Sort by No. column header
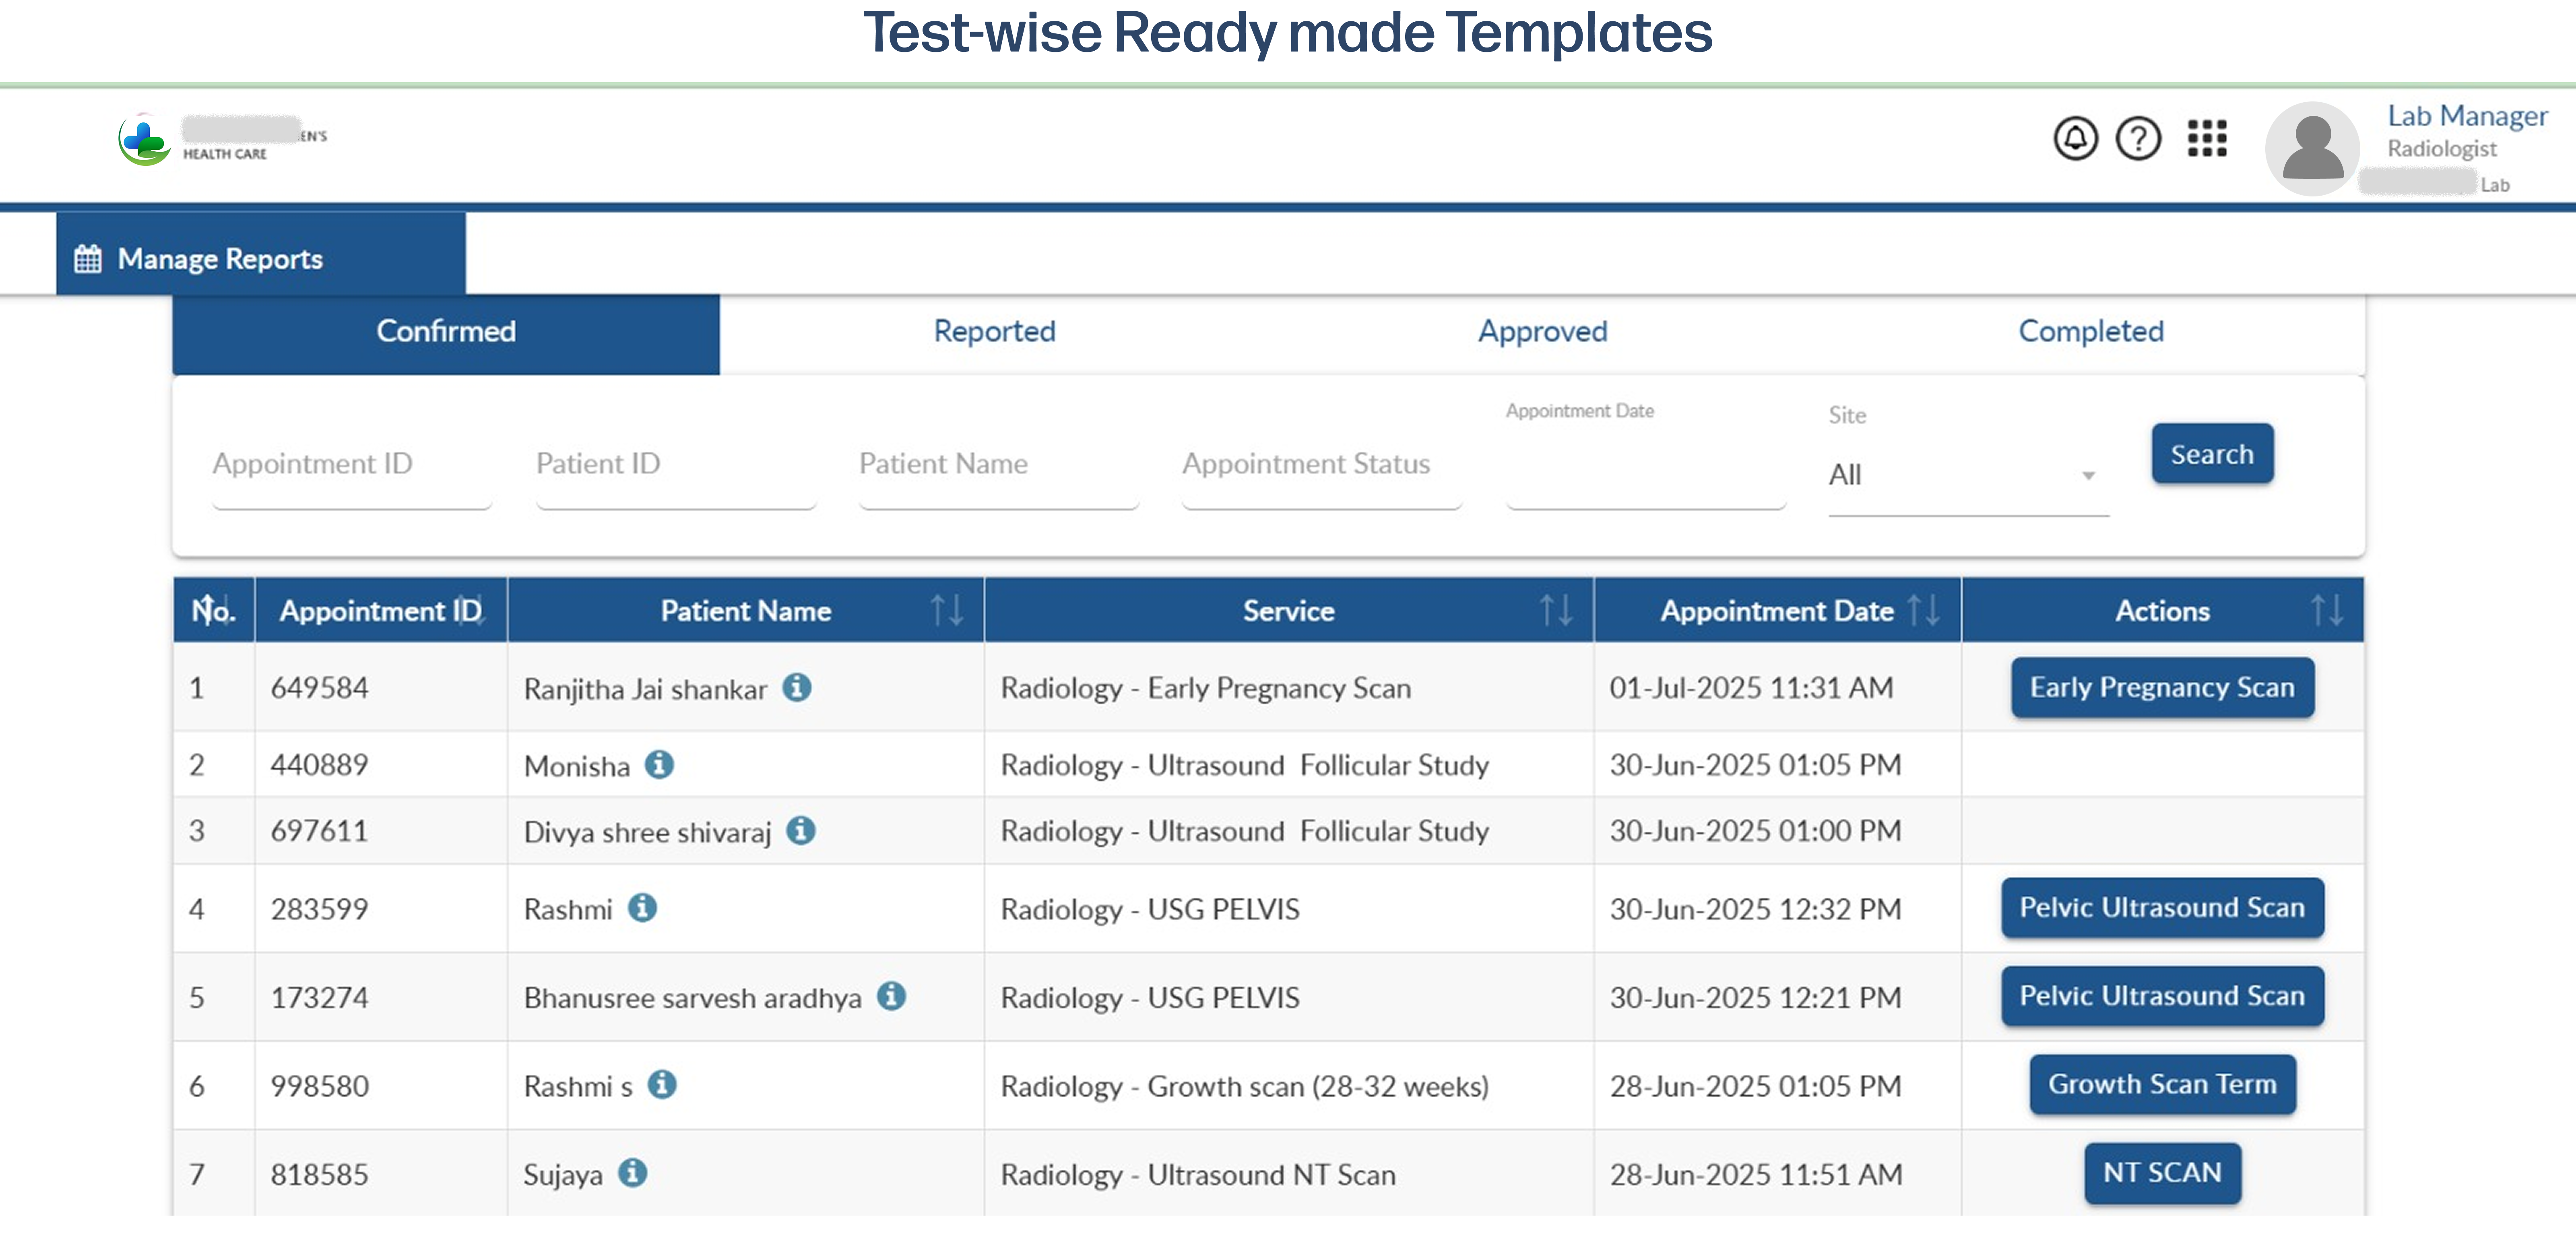This screenshot has height=1243, width=2576. click(214, 610)
